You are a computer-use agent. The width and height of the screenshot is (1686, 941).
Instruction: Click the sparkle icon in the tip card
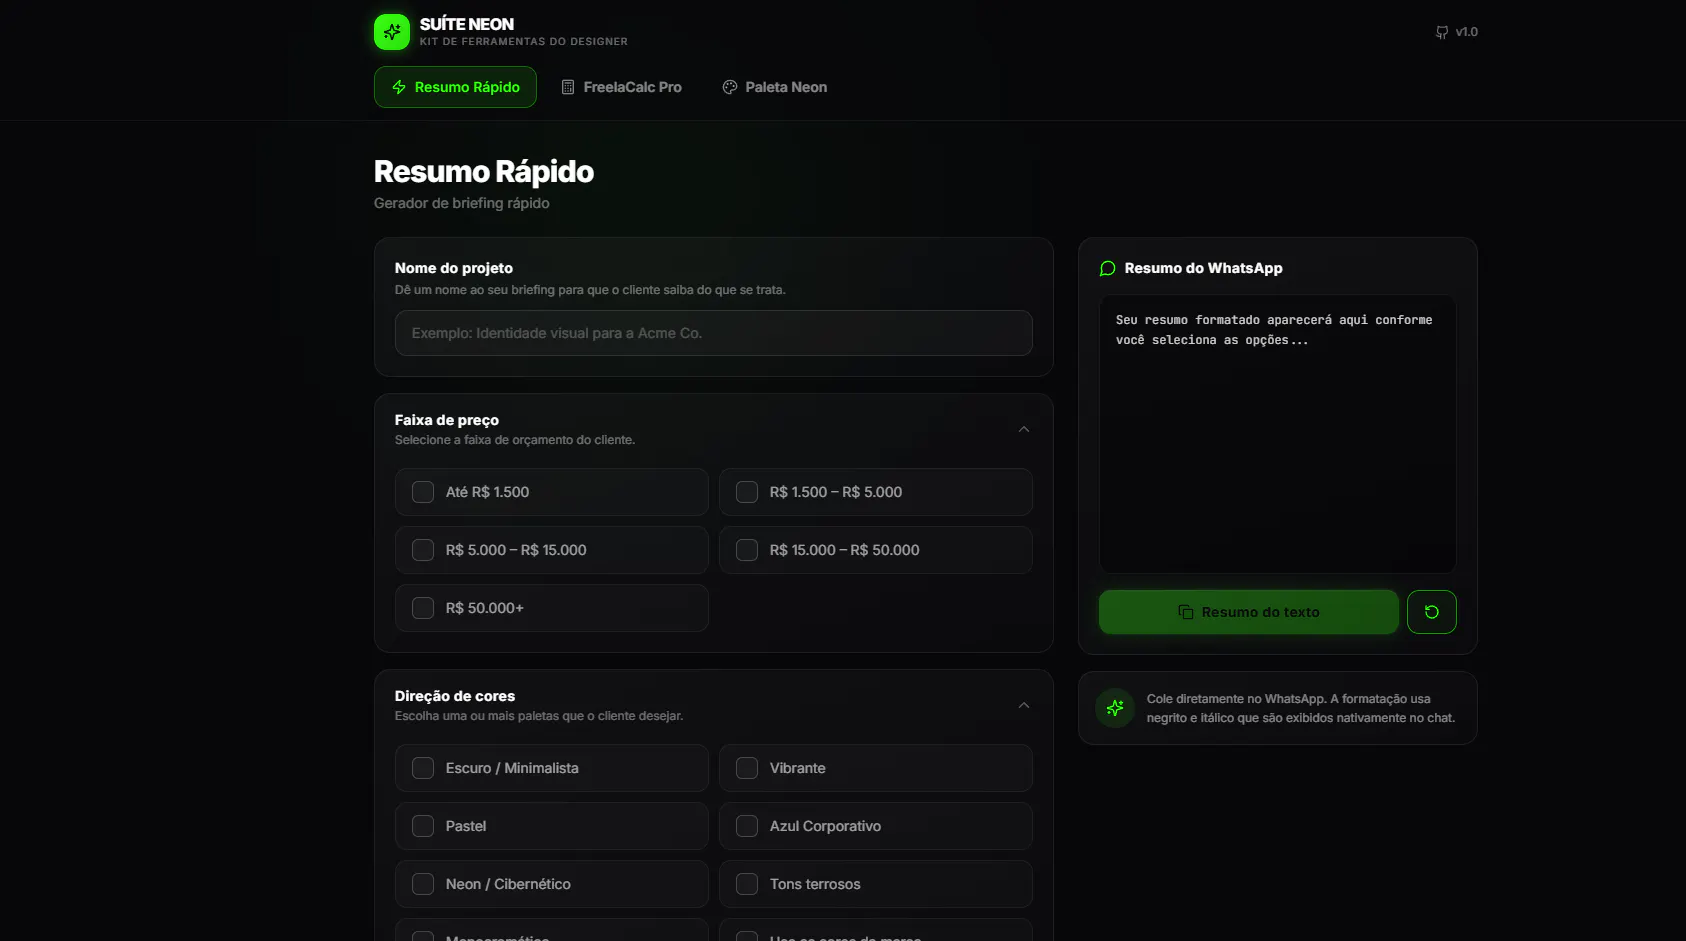[1115, 708]
